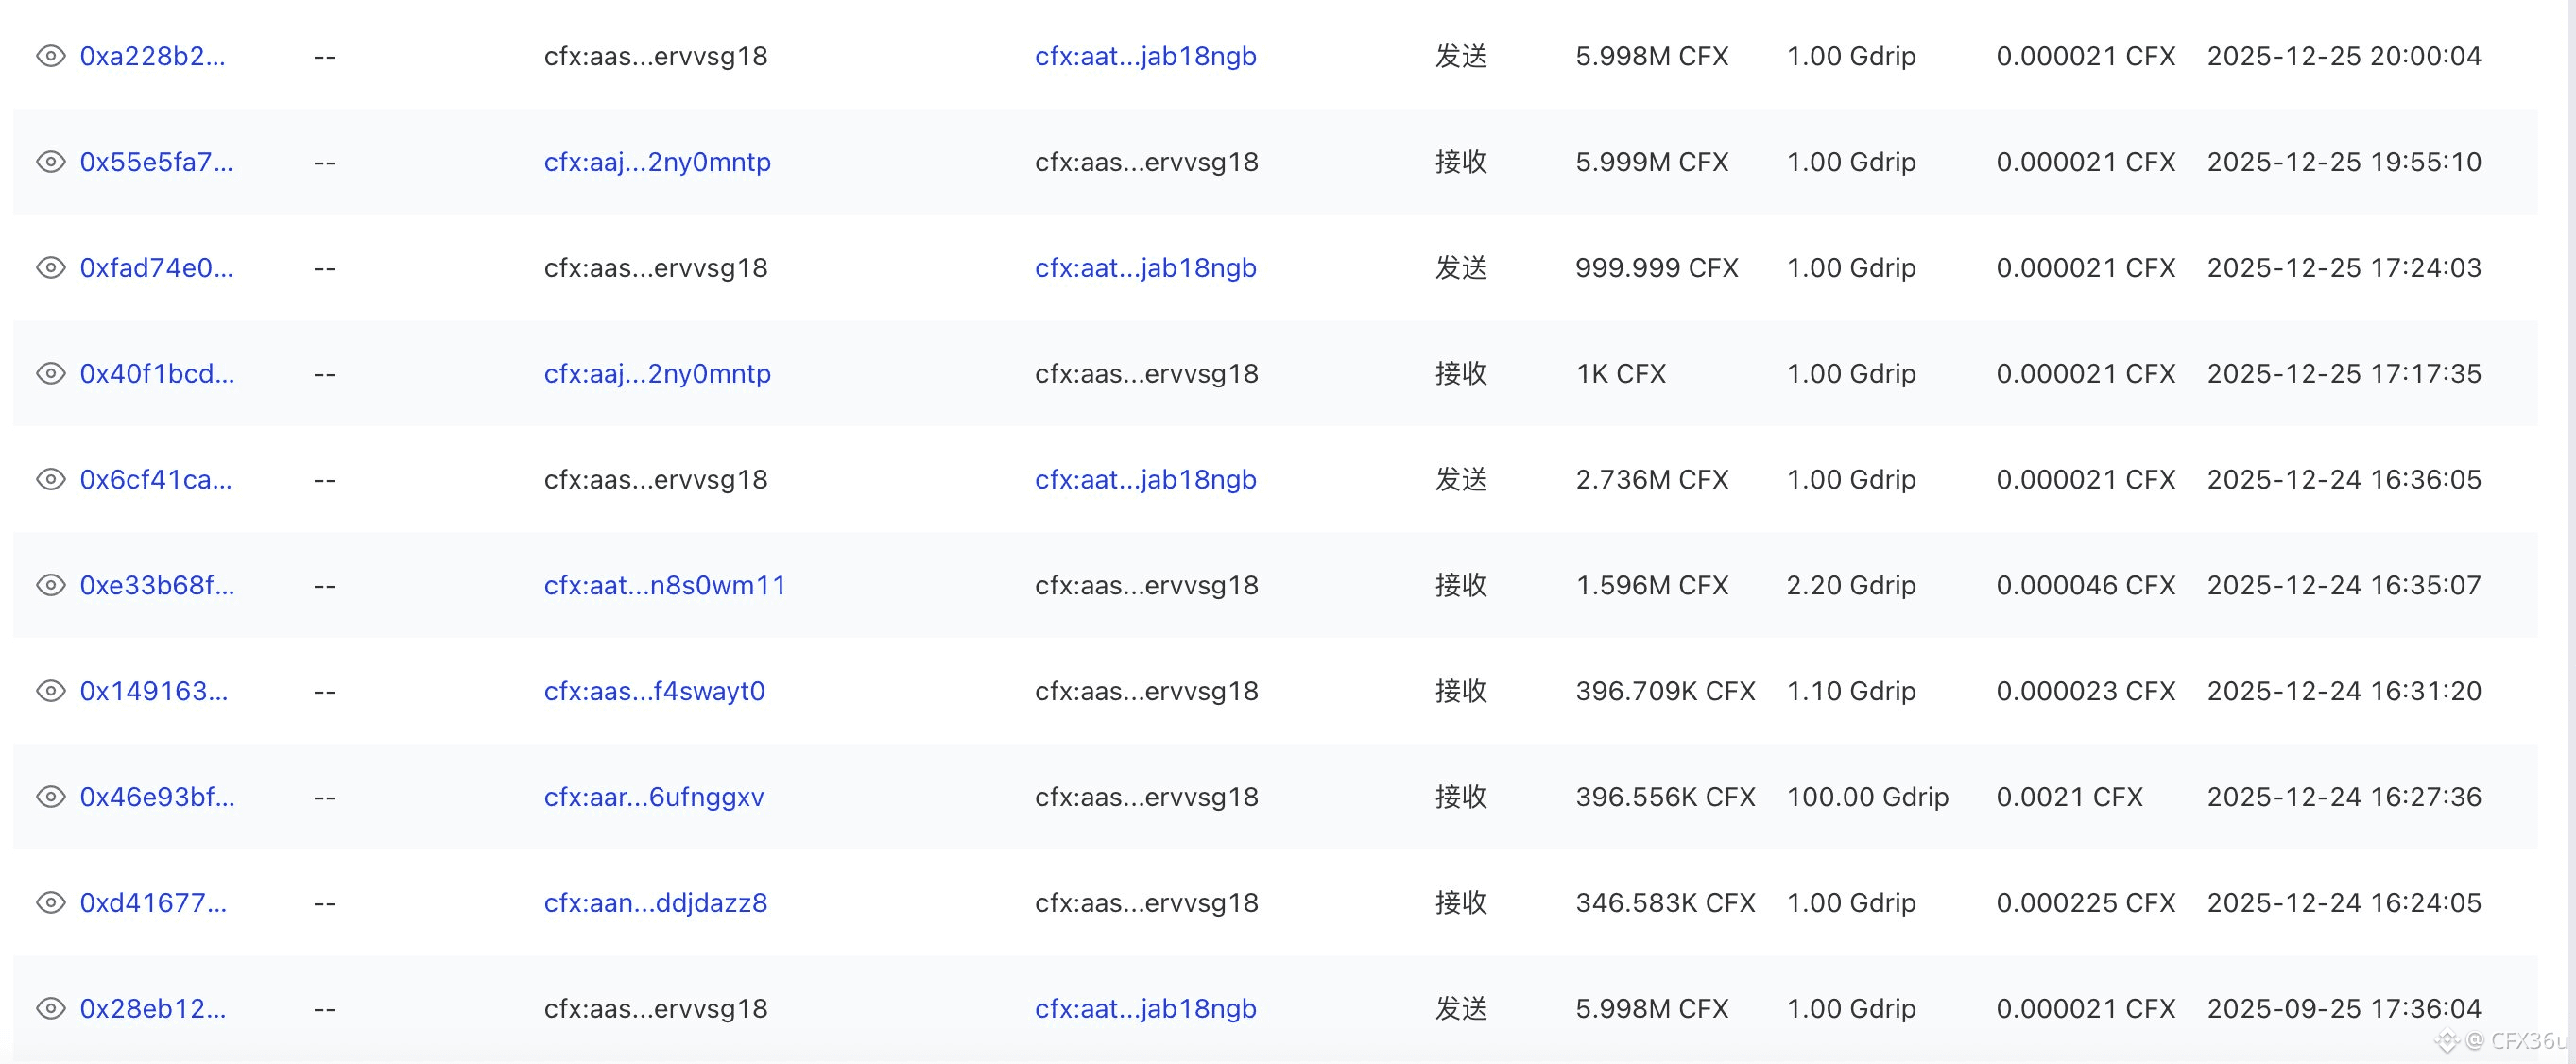Open sender address cfx:aar...6ufnggxv
Image resolution: width=2576 pixels, height=1064 pixels.
coord(654,798)
